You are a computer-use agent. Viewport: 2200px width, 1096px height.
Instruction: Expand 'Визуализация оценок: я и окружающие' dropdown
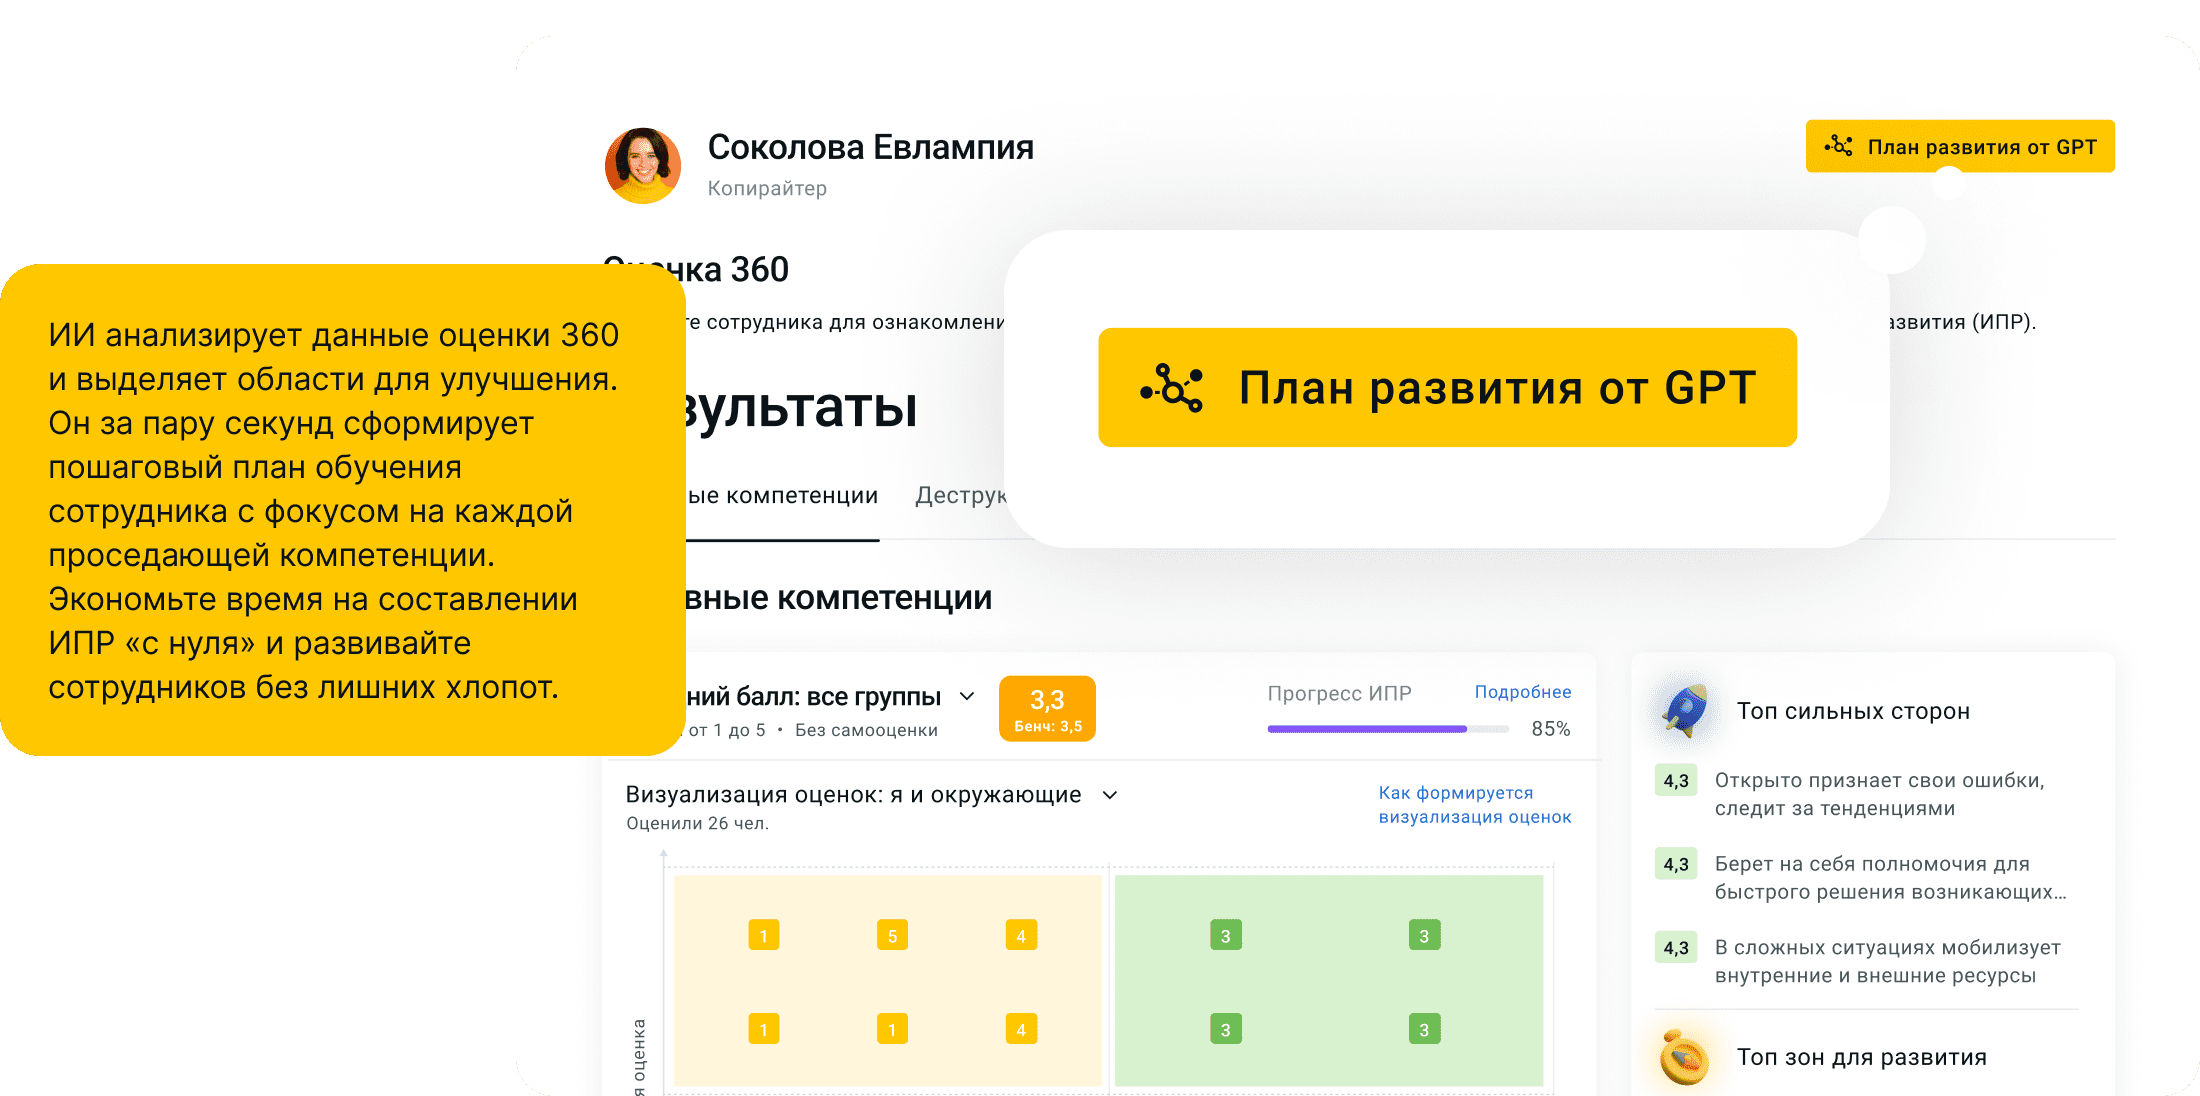(1109, 795)
